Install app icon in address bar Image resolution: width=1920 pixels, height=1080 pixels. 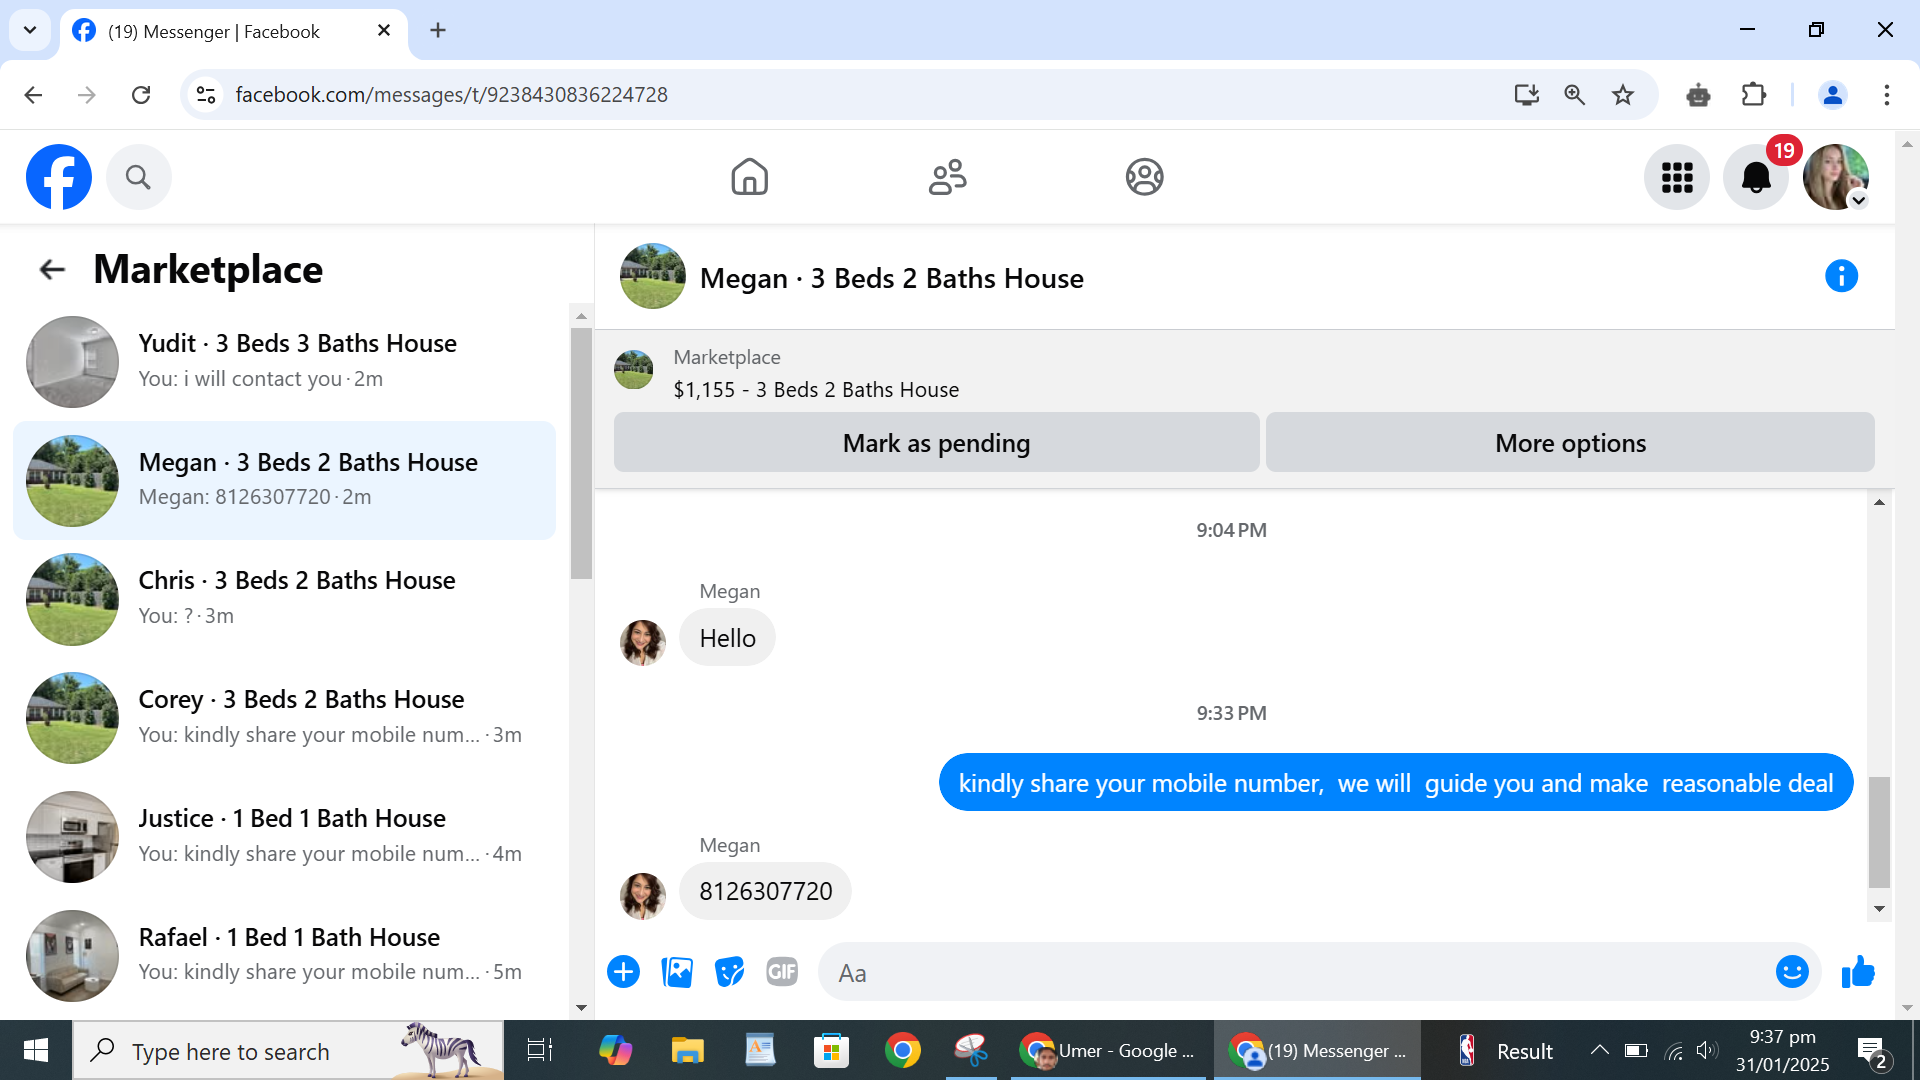click(x=1526, y=95)
